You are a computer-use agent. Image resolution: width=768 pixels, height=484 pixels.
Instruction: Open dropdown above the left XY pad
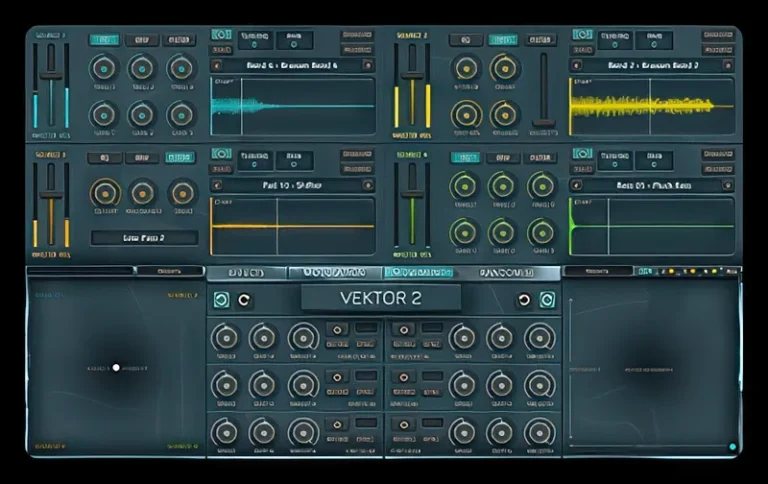[170, 271]
